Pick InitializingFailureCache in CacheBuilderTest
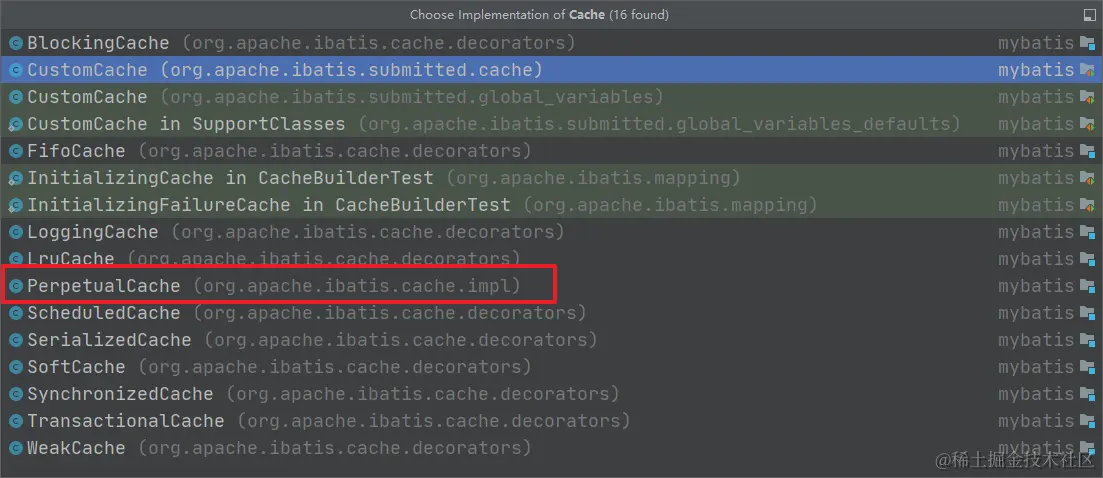 pos(268,205)
